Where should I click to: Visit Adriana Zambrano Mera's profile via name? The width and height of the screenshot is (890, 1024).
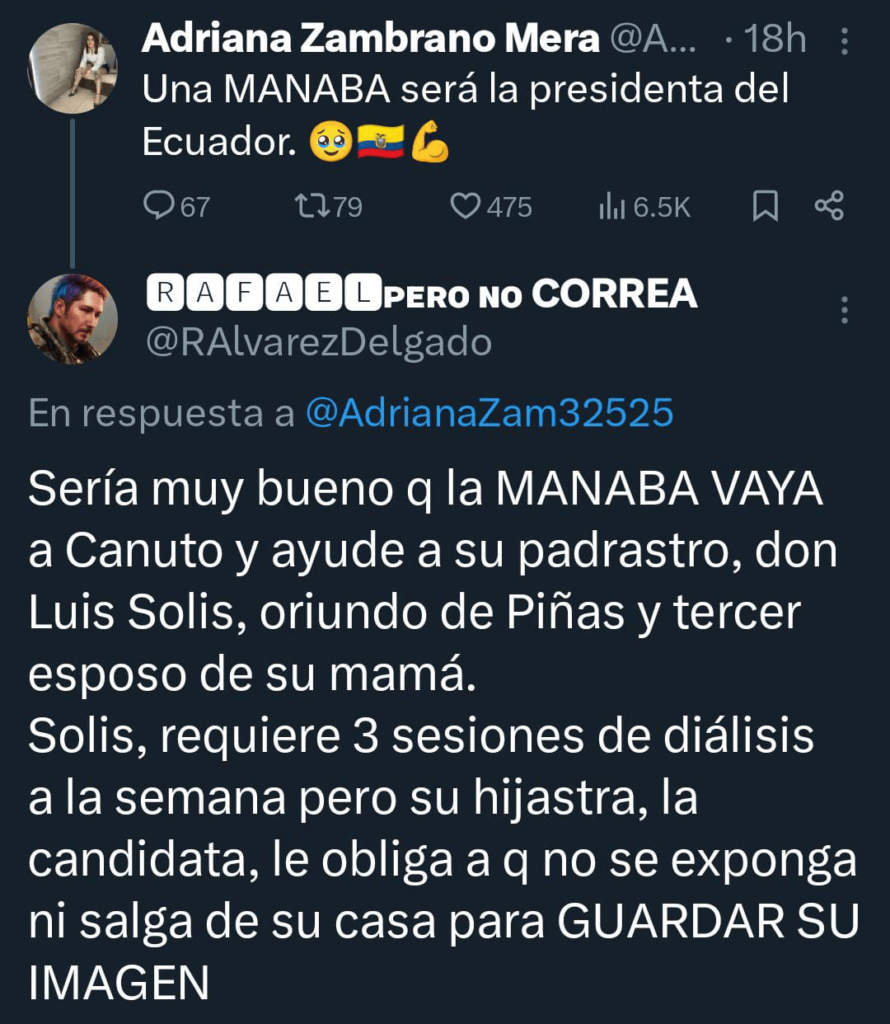(x=370, y=39)
